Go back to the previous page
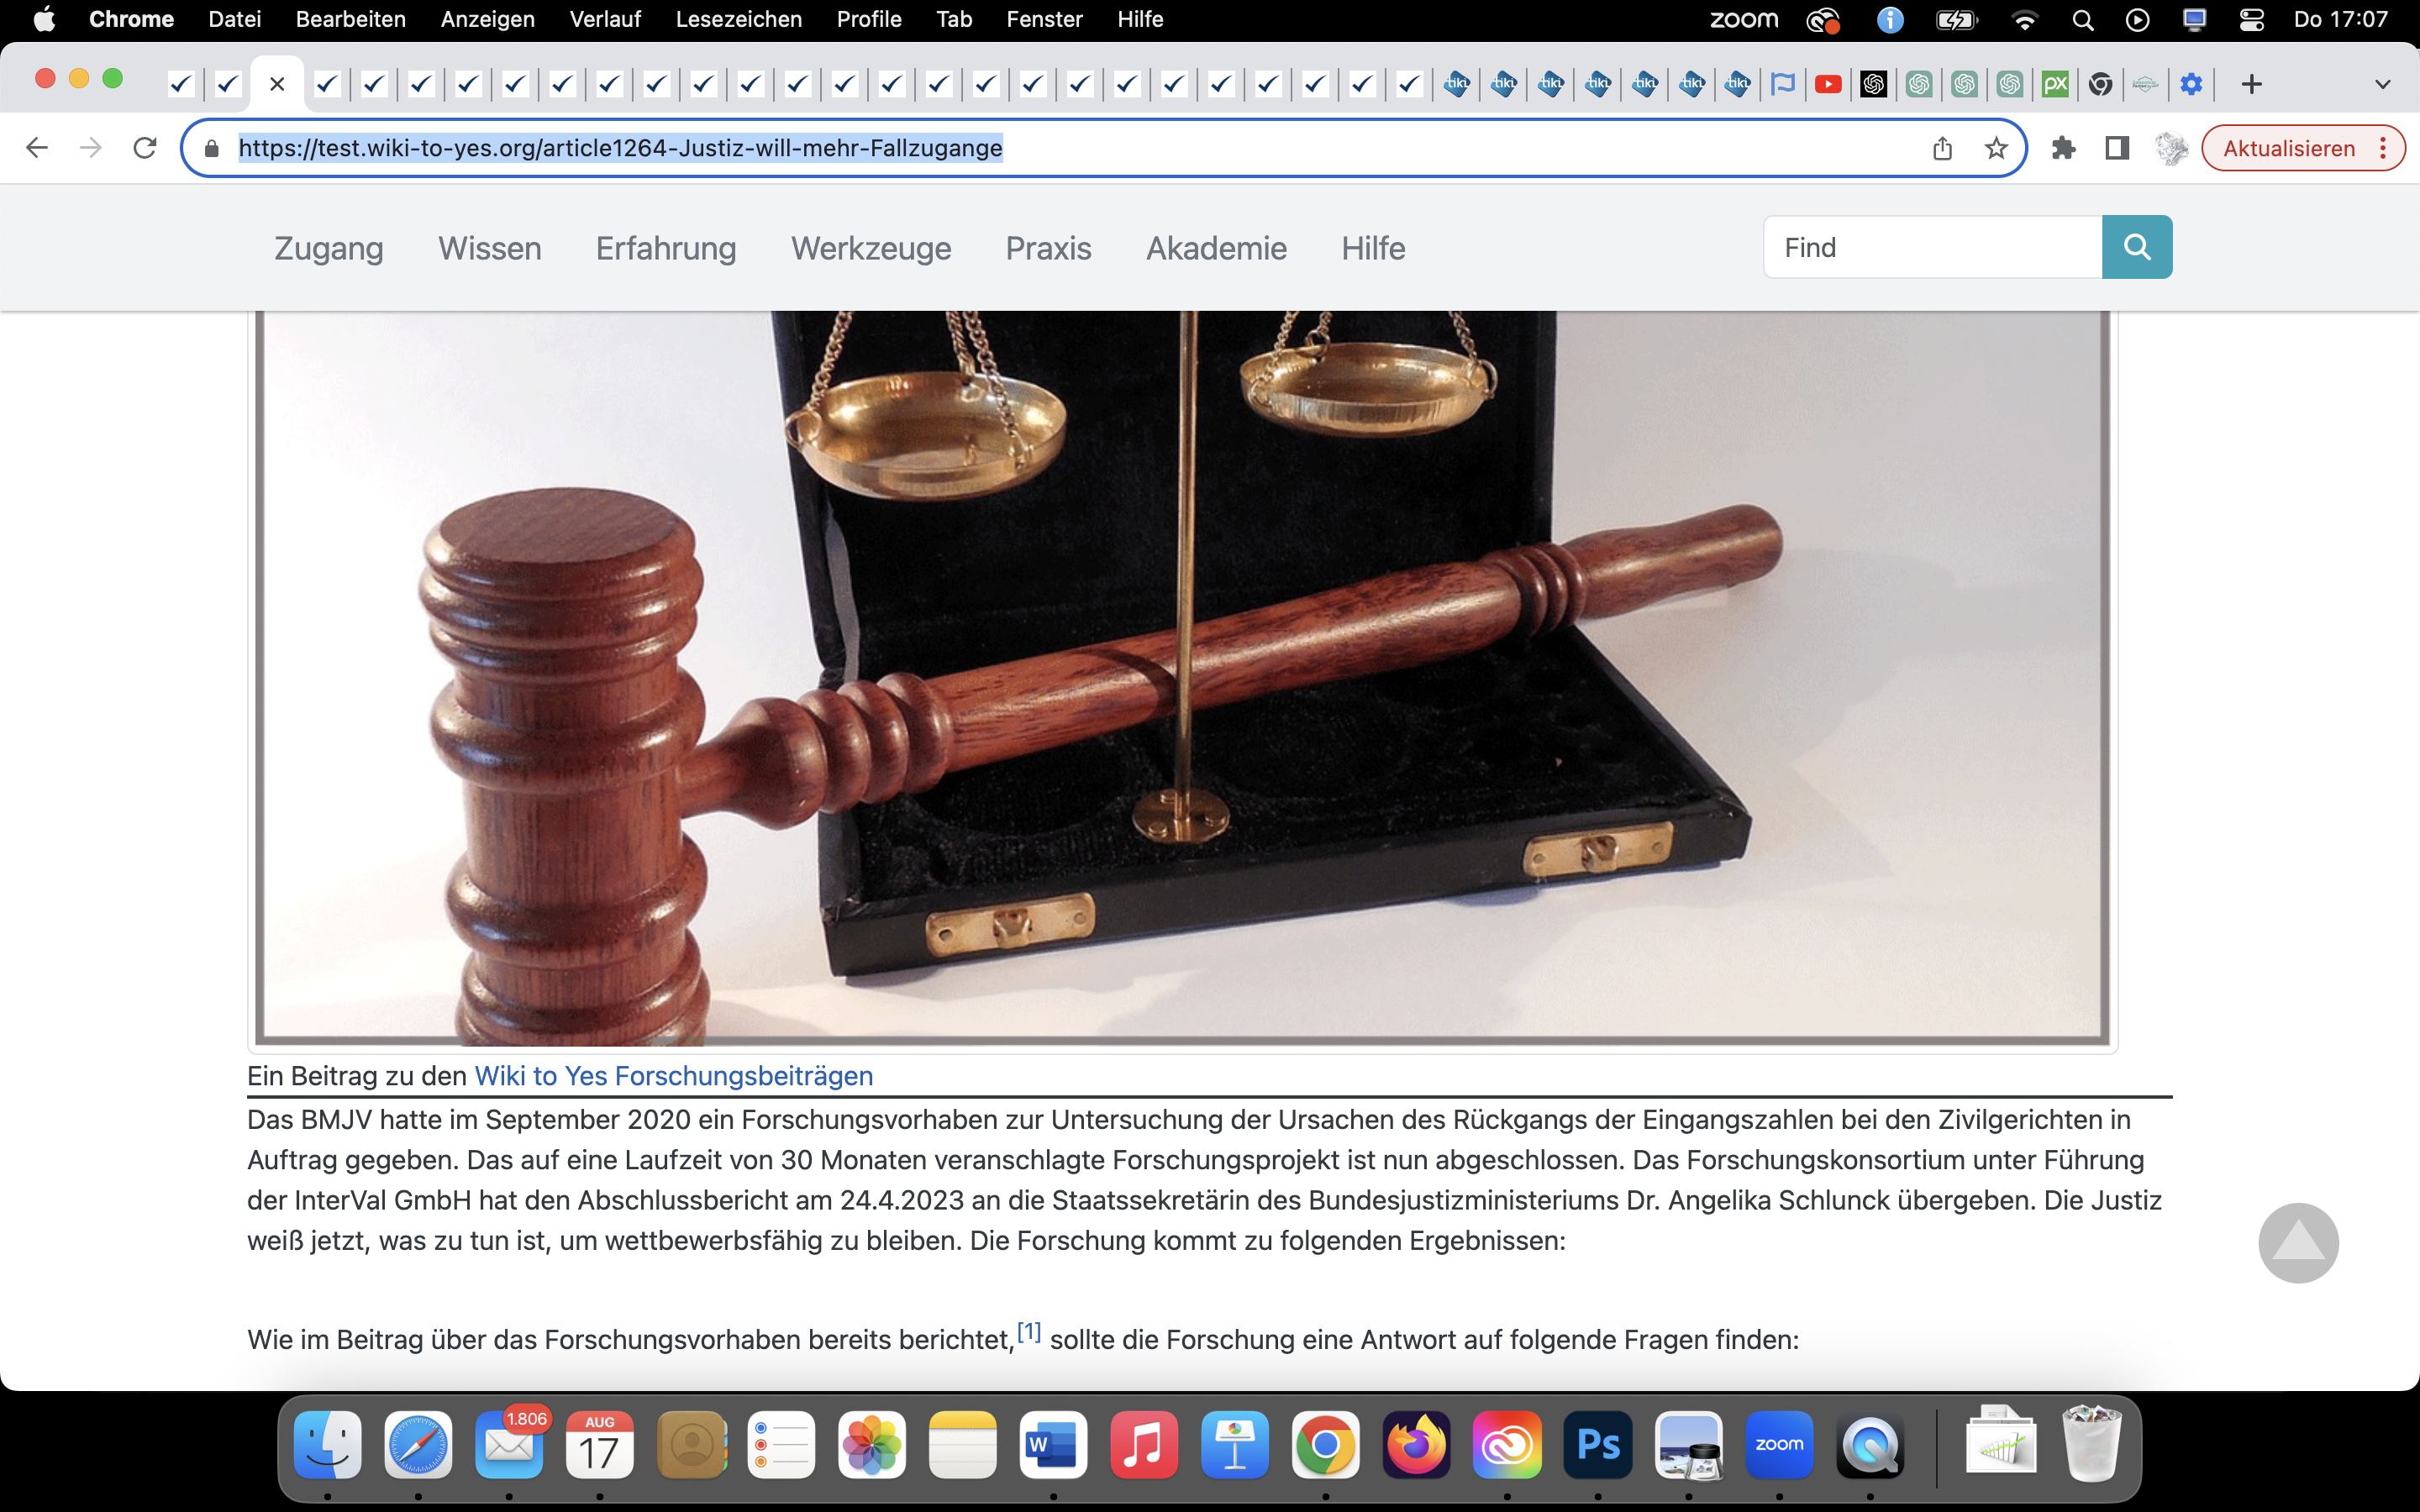The image size is (2420, 1512). [37, 148]
